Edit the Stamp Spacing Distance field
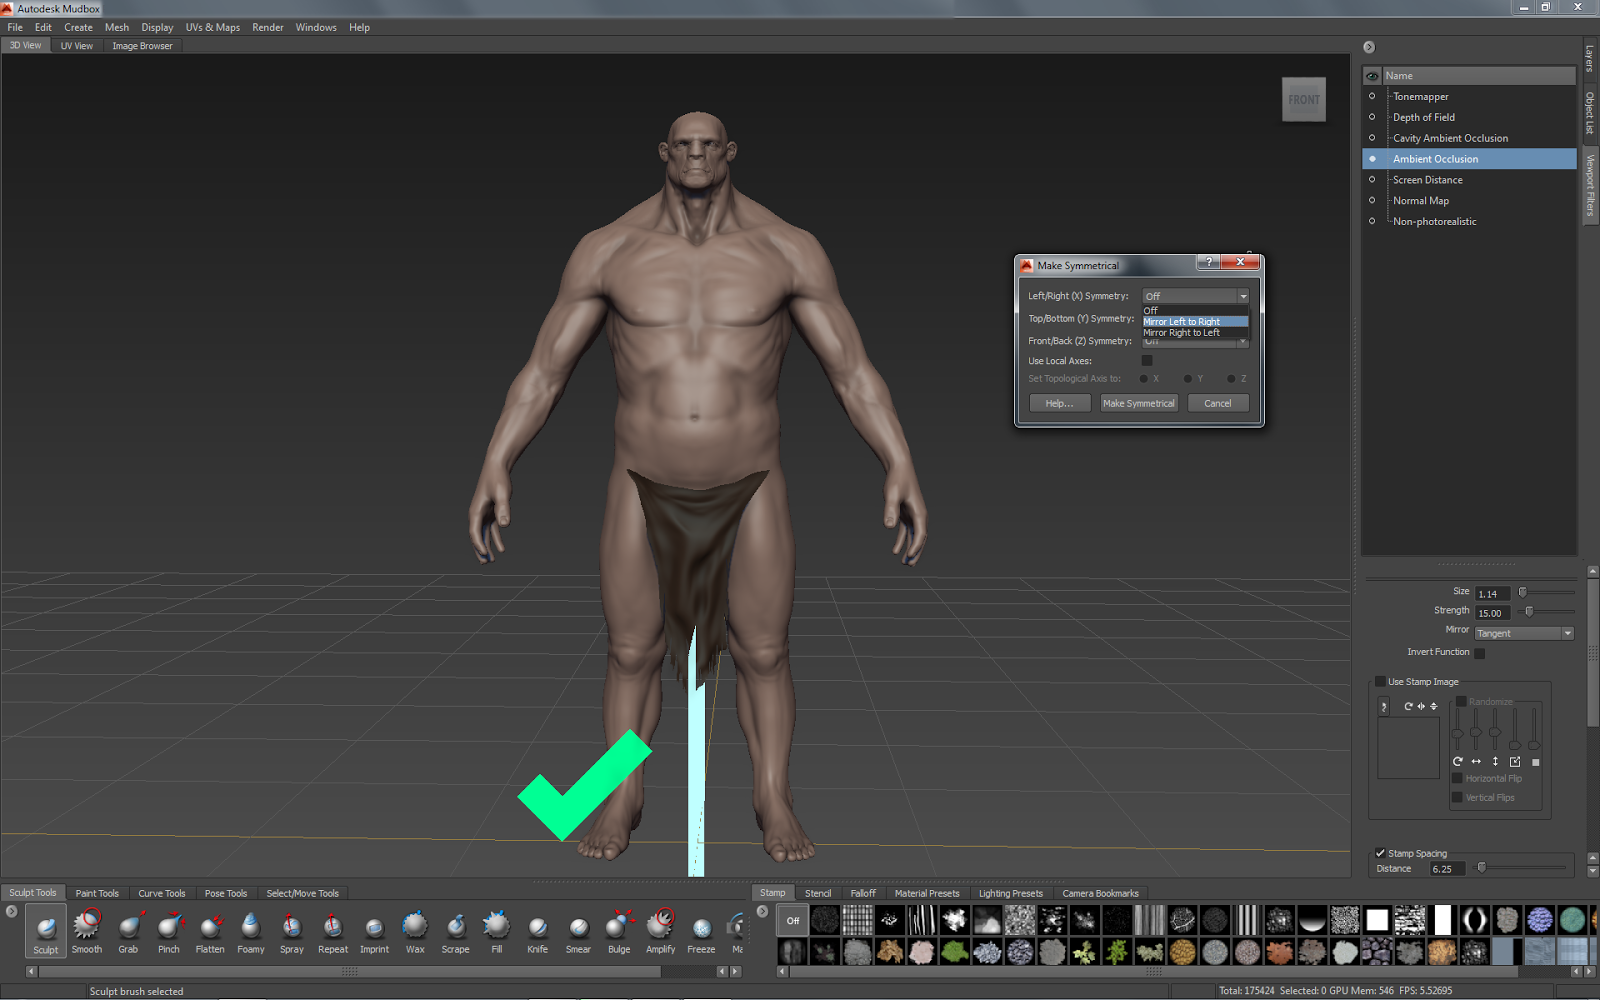 pyautogui.click(x=1445, y=868)
